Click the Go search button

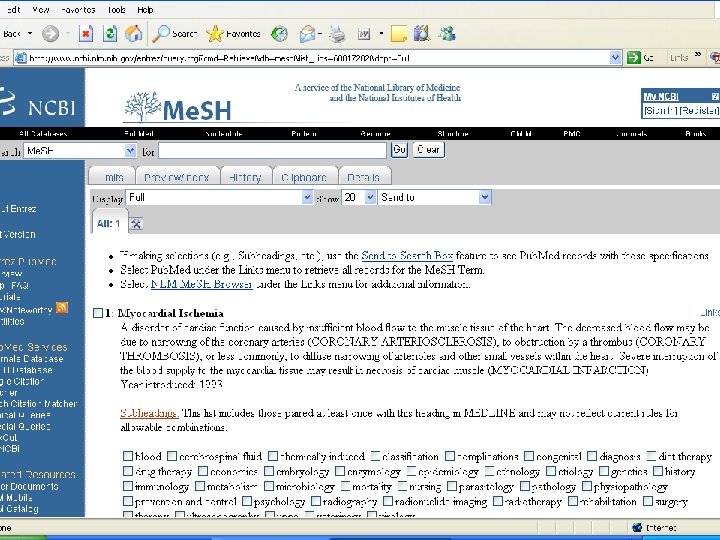(x=399, y=150)
